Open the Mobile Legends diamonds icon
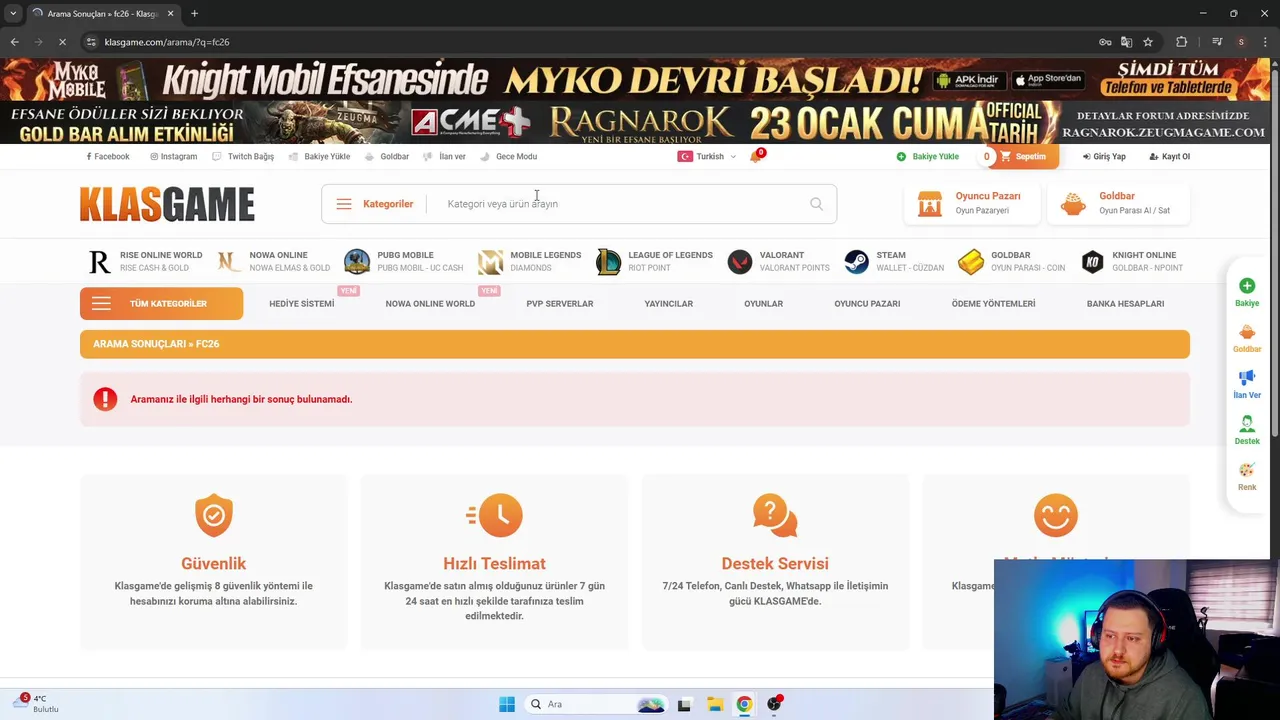The height and width of the screenshot is (720, 1280). [x=490, y=262]
